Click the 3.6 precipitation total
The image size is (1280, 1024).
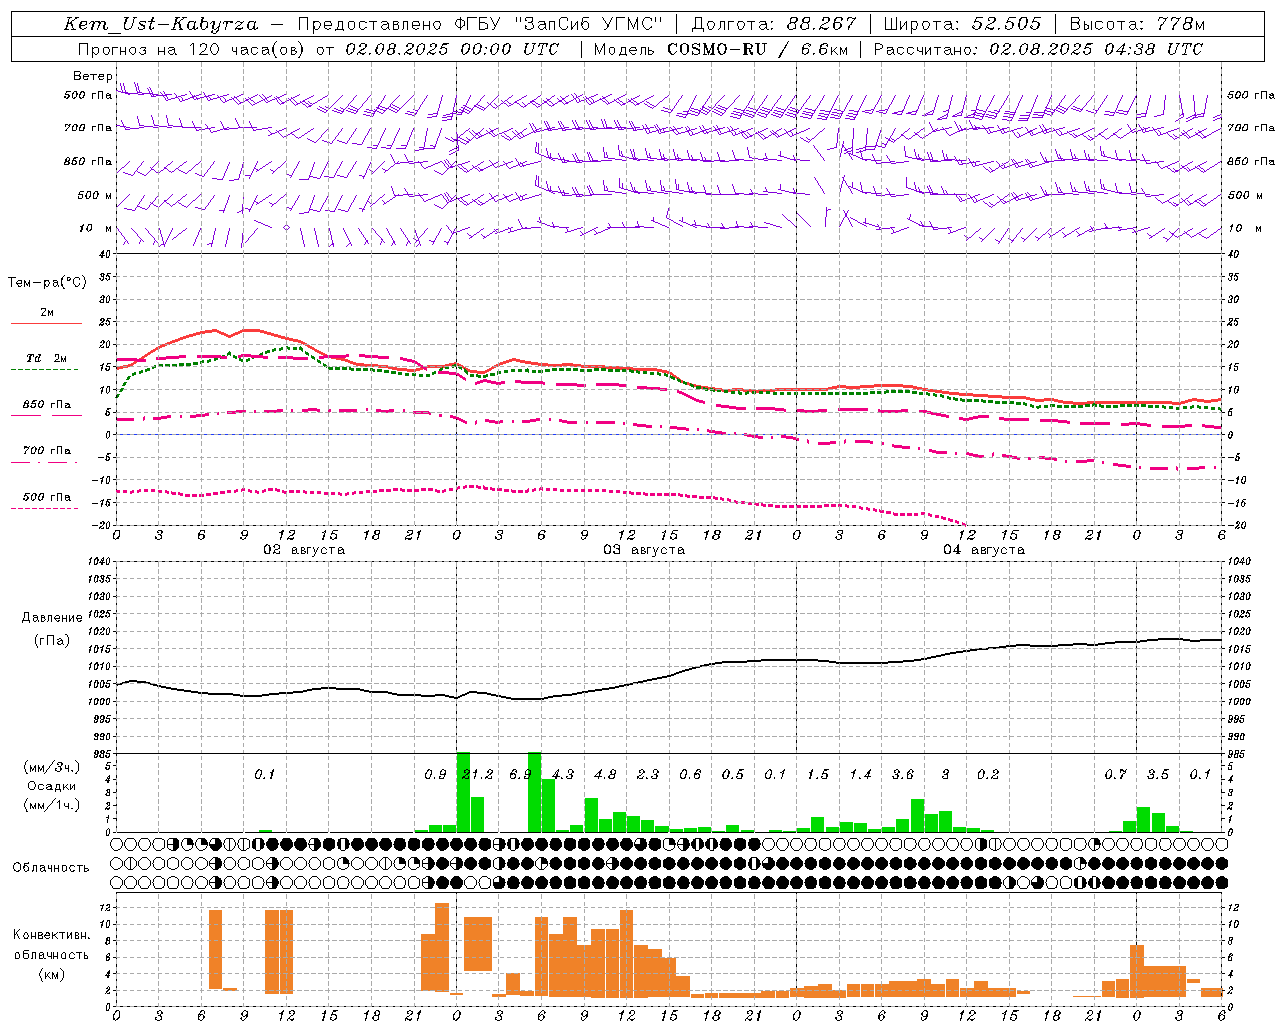903,775
